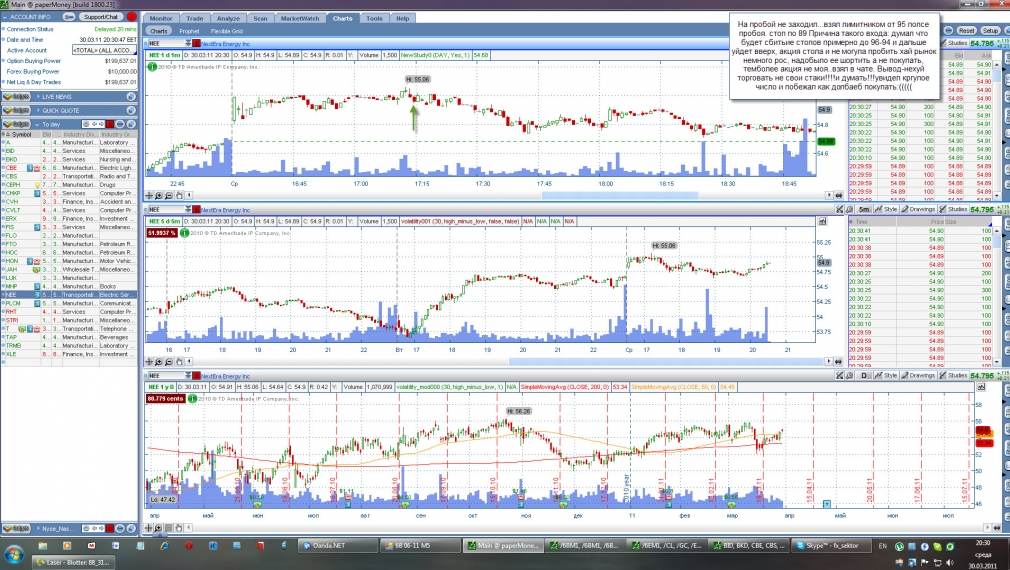Click scissors icon in daily chart toolbar
The width and height of the screenshot is (1010, 570).
[839, 375]
